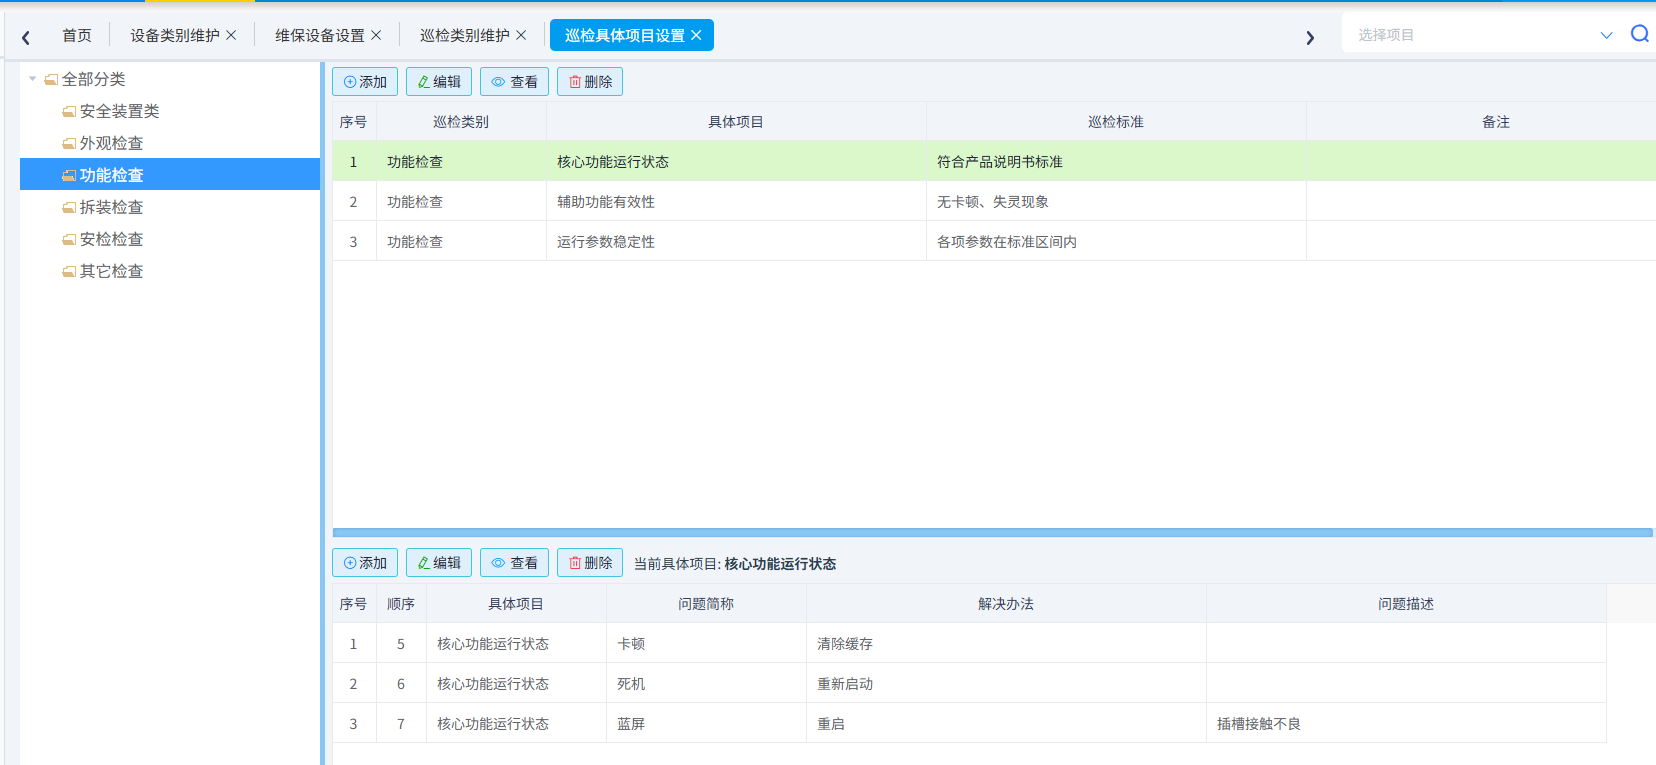Select the 死机 problem row
Image resolution: width=1656 pixels, height=765 pixels.
[x=969, y=683]
